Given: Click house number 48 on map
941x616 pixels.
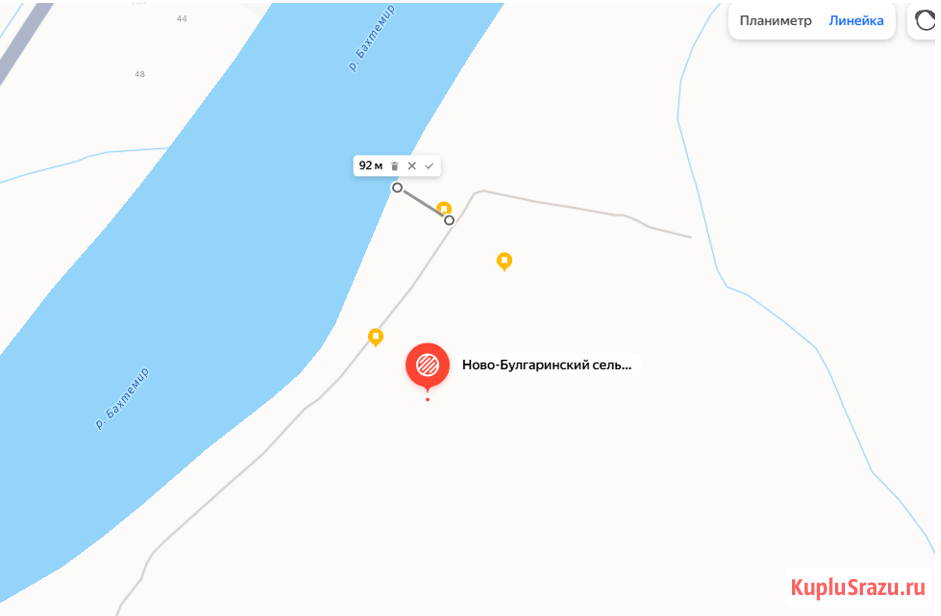Looking at the screenshot, I should point(140,74).
